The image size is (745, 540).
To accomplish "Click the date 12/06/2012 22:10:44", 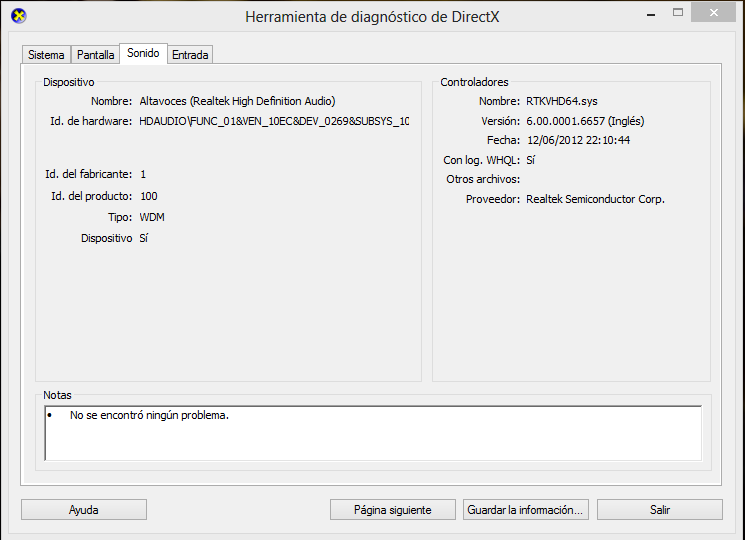I will pos(579,140).
